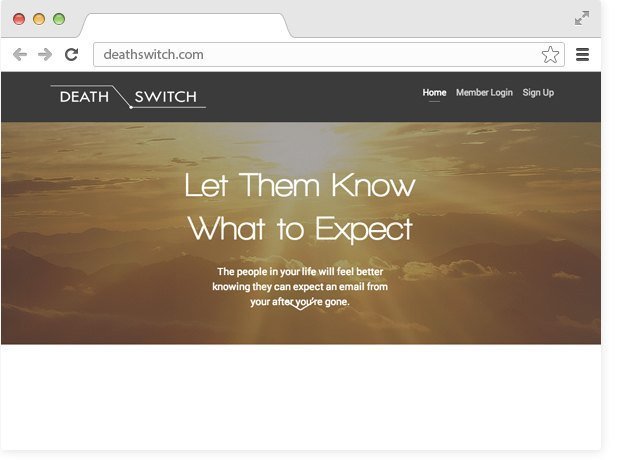Click the browser forward arrow
This screenshot has width=620, height=460.
pyautogui.click(x=45, y=54)
